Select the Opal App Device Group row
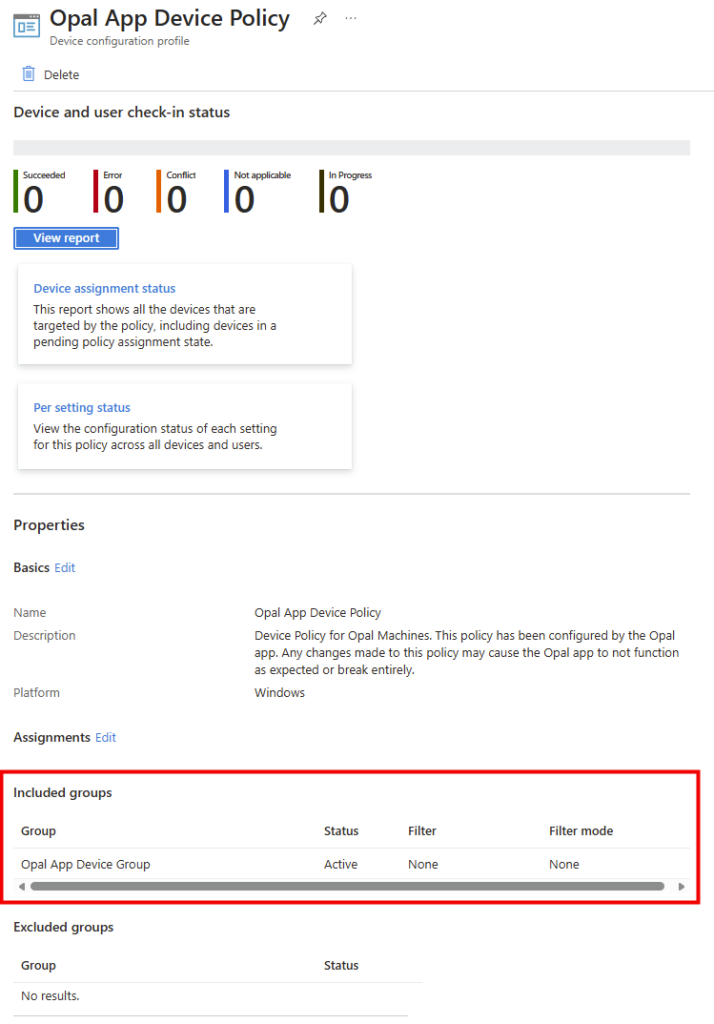 (86, 864)
